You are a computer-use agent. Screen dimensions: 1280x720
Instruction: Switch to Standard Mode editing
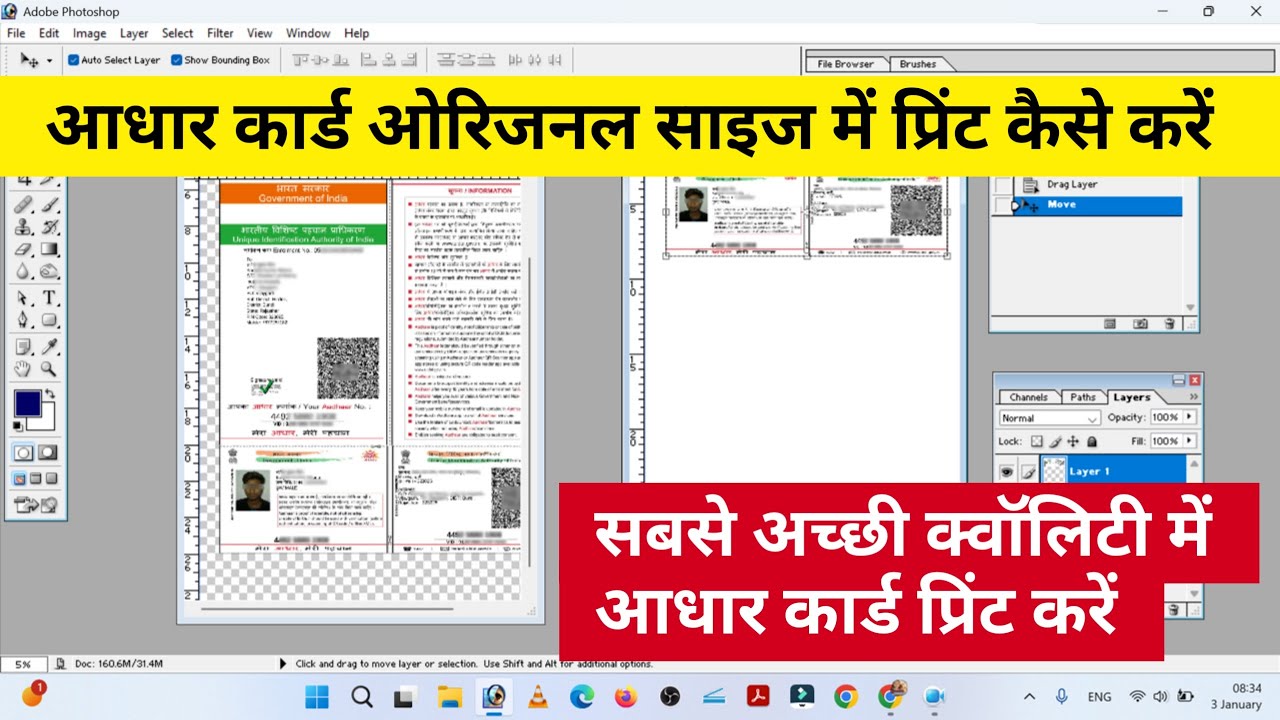[23, 451]
